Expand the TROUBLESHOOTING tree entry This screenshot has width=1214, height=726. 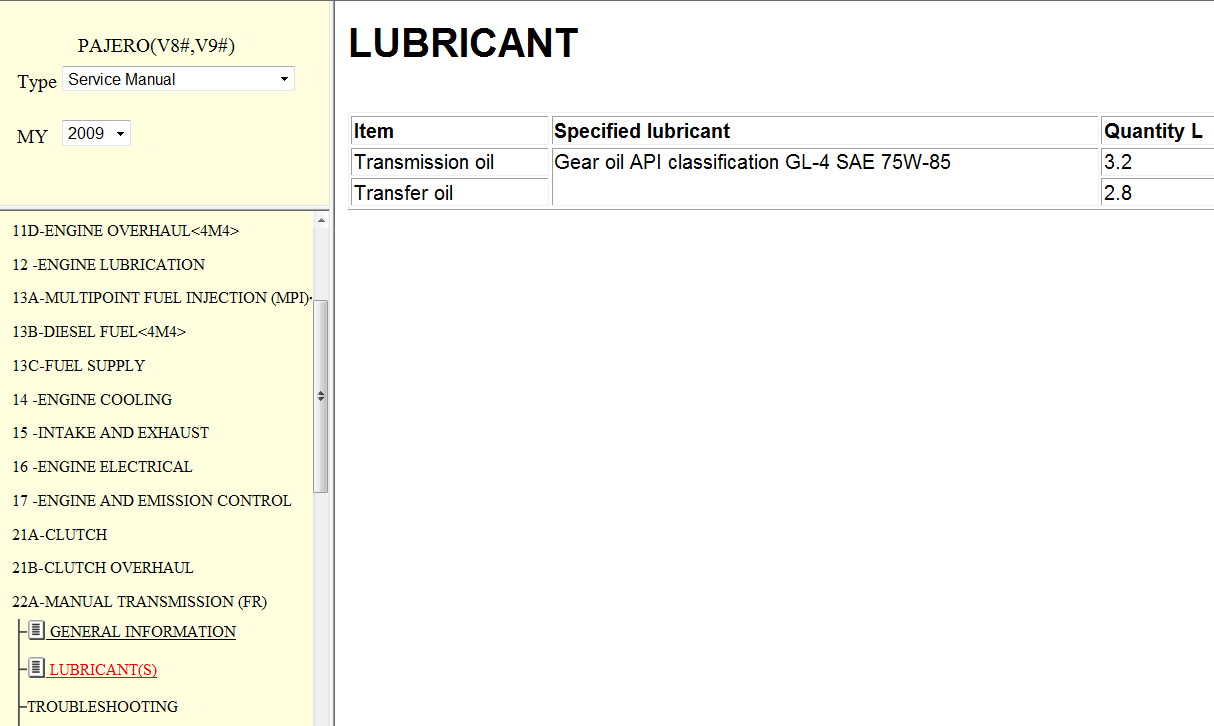coord(102,706)
